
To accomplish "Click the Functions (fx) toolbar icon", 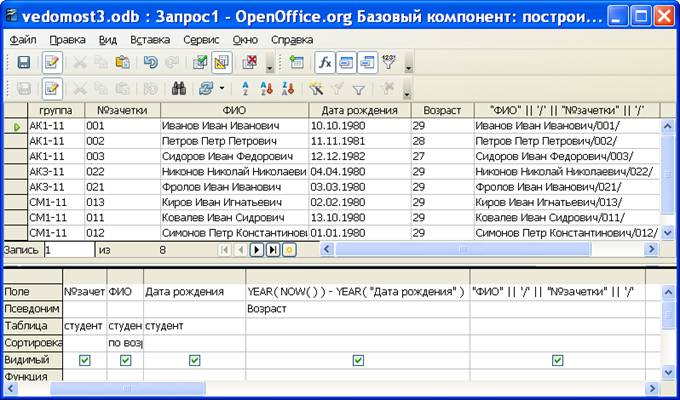I will coord(327,63).
